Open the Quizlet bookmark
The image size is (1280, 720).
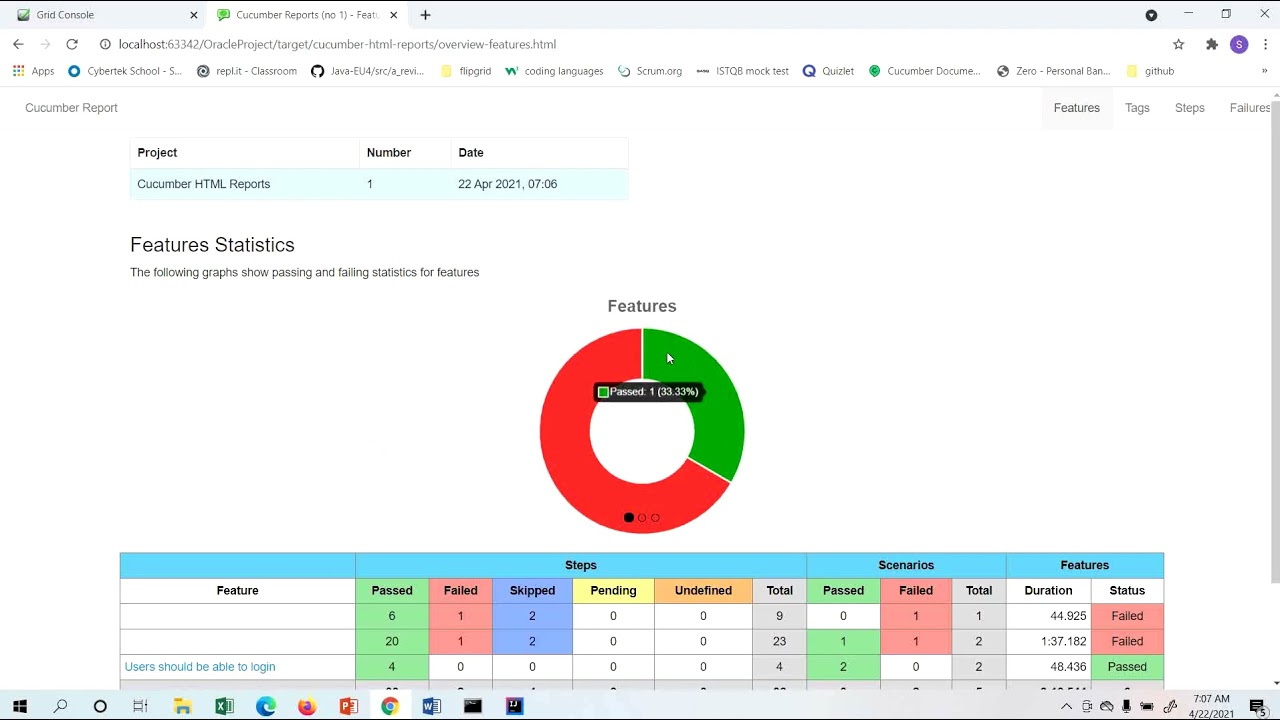pyautogui.click(x=828, y=71)
